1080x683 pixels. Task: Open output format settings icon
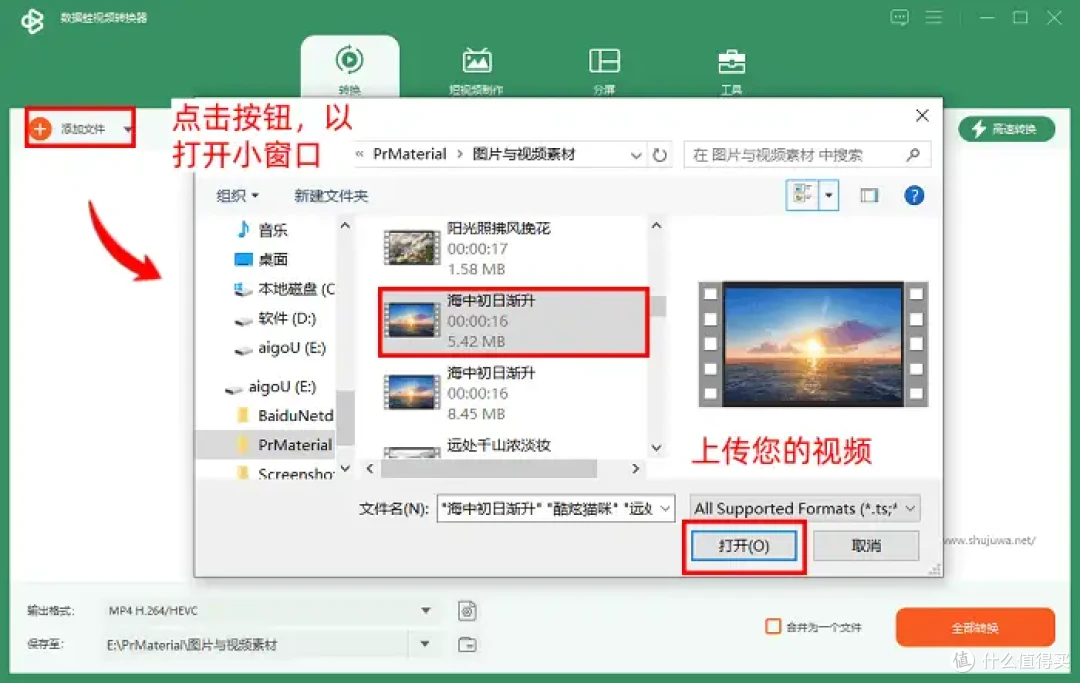(x=467, y=611)
